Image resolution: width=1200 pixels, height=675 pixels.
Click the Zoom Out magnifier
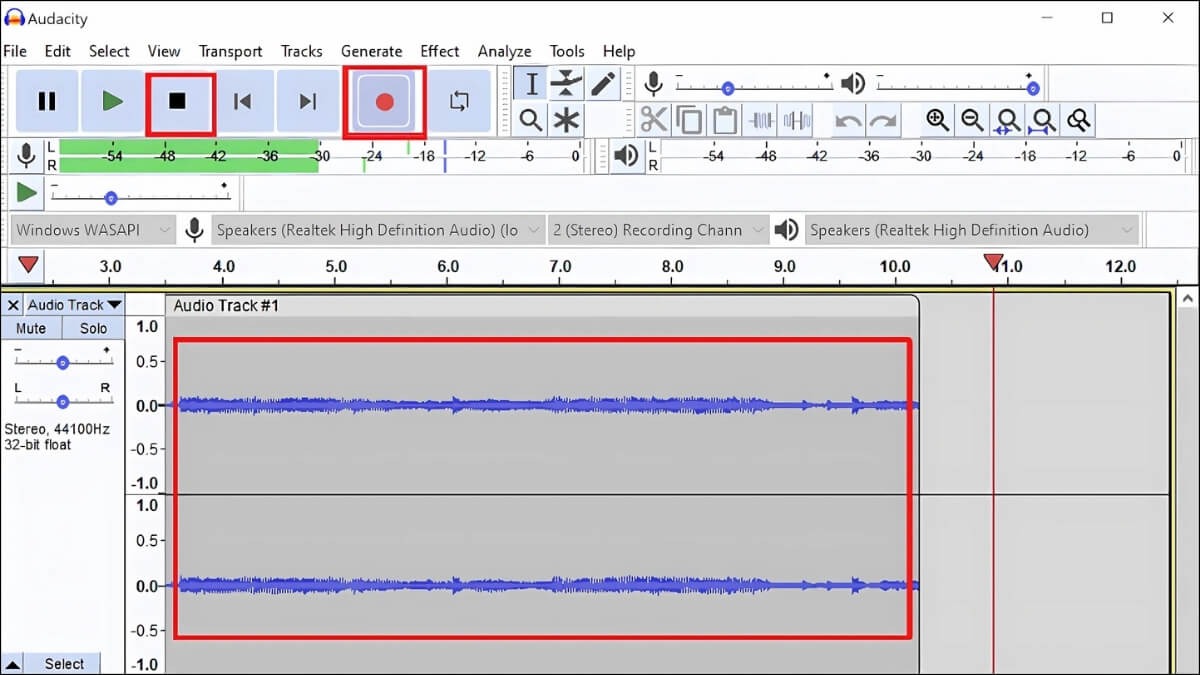(972, 121)
